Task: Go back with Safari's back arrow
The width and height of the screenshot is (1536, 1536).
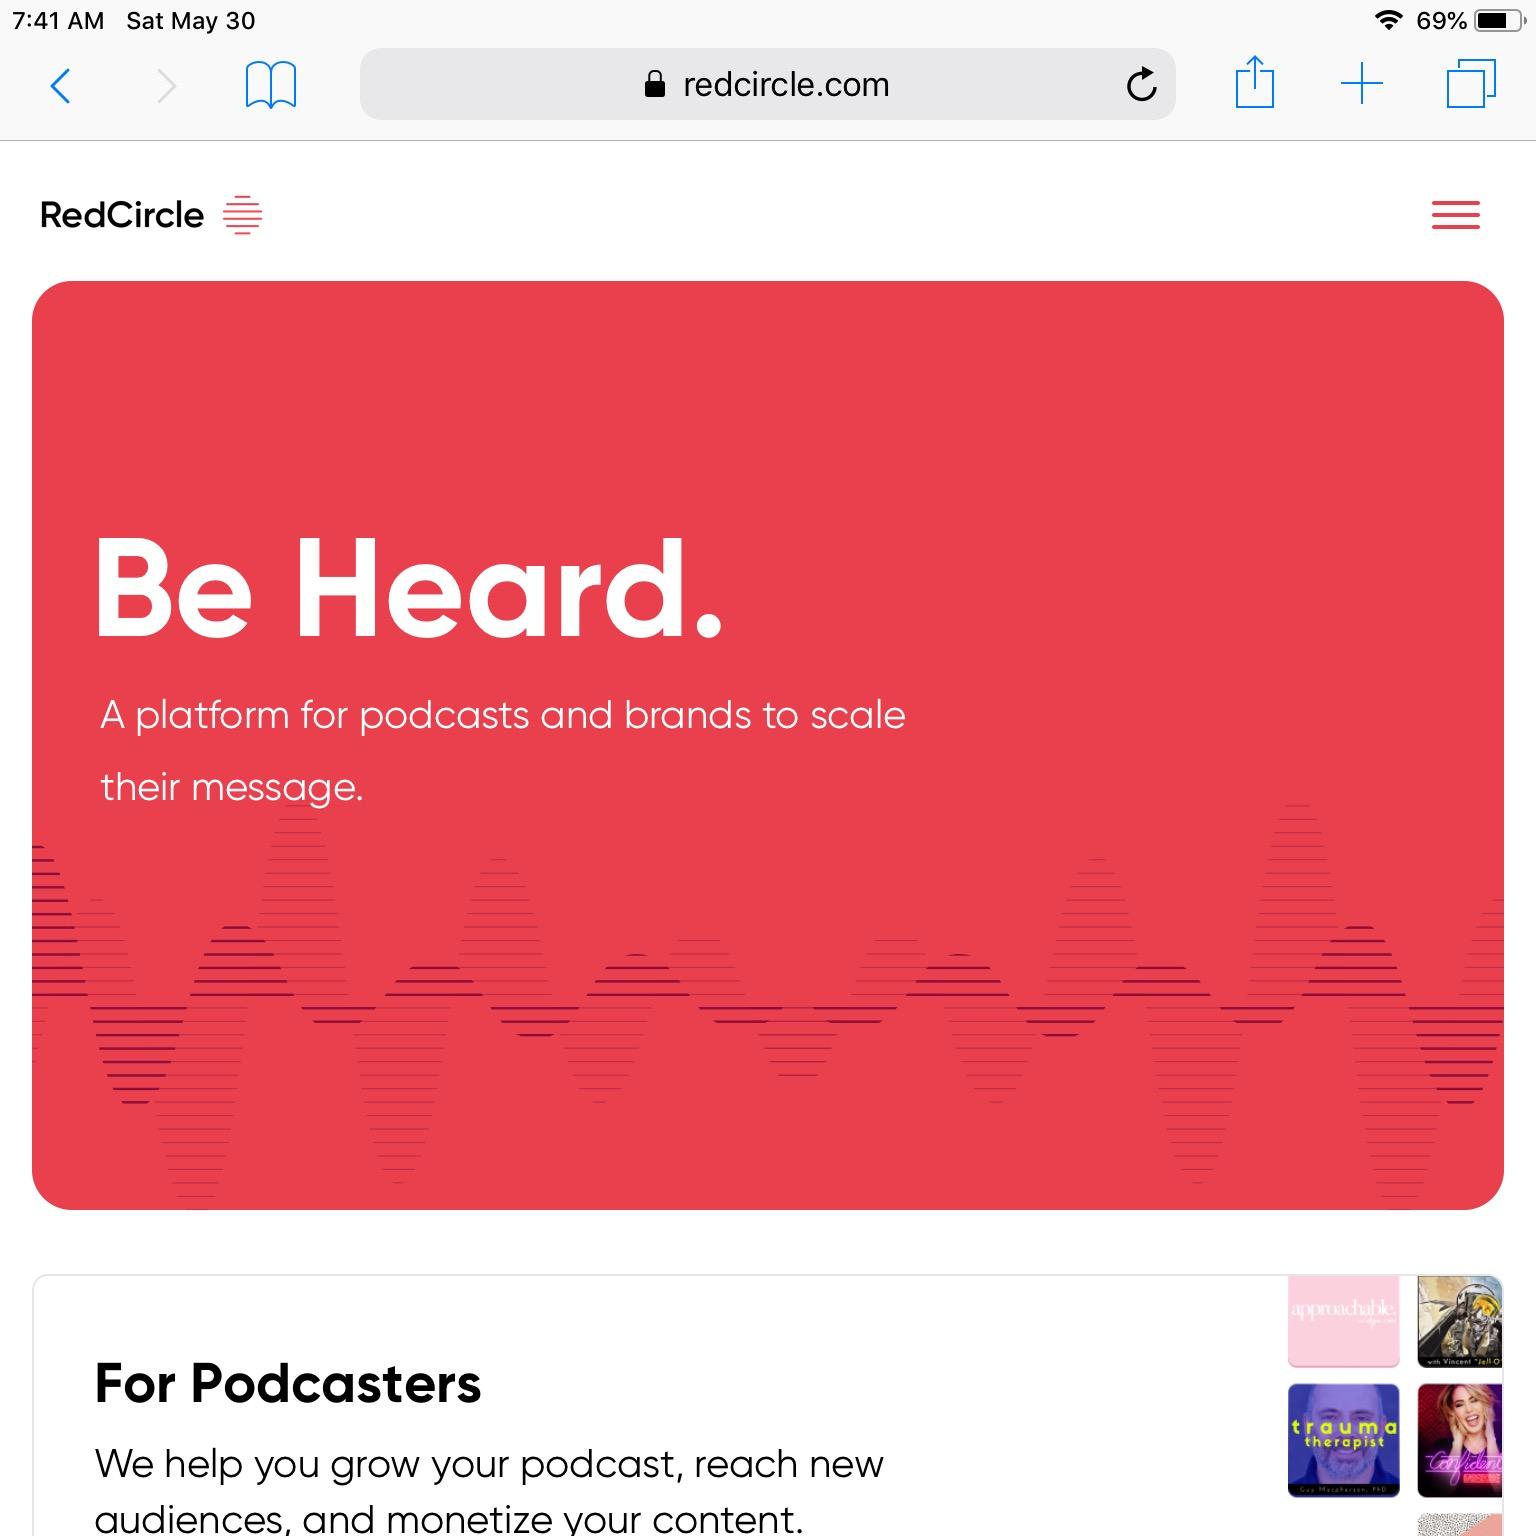Action: pyautogui.click(x=60, y=85)
